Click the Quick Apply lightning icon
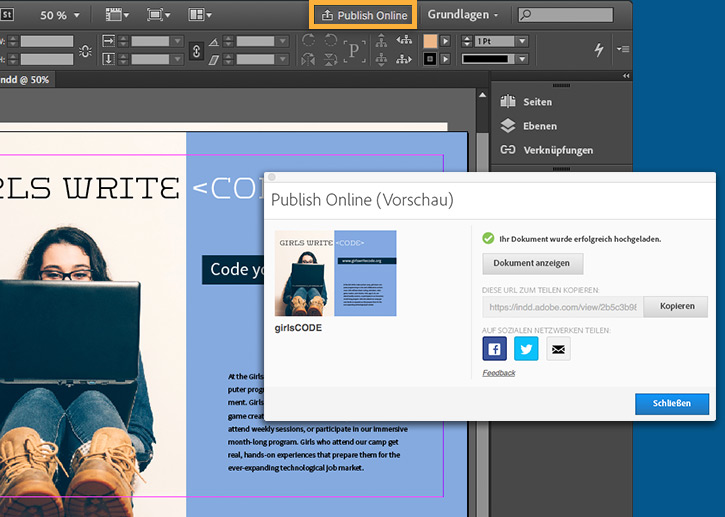Viewport: 725px width, 517px height. (x=599, y=49)
